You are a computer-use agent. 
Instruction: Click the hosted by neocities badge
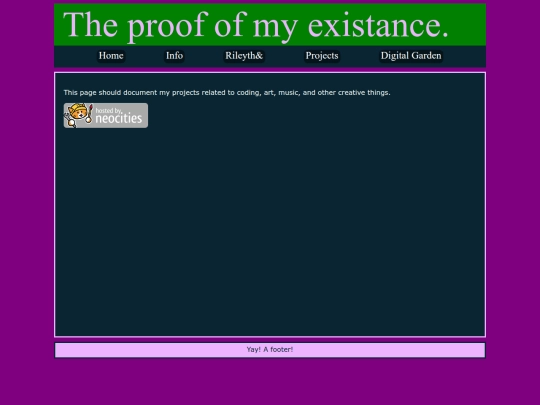[x=106, y=115]
